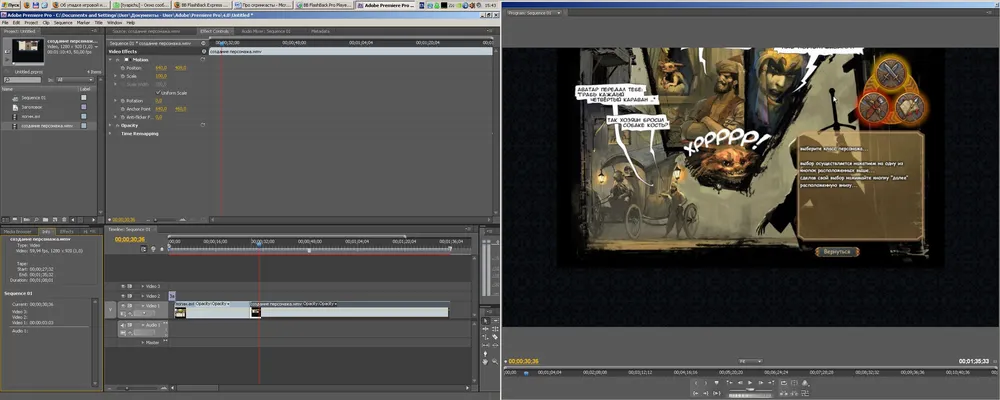Click the Timeline timecode 00;00;30;36

click(131, 239)
